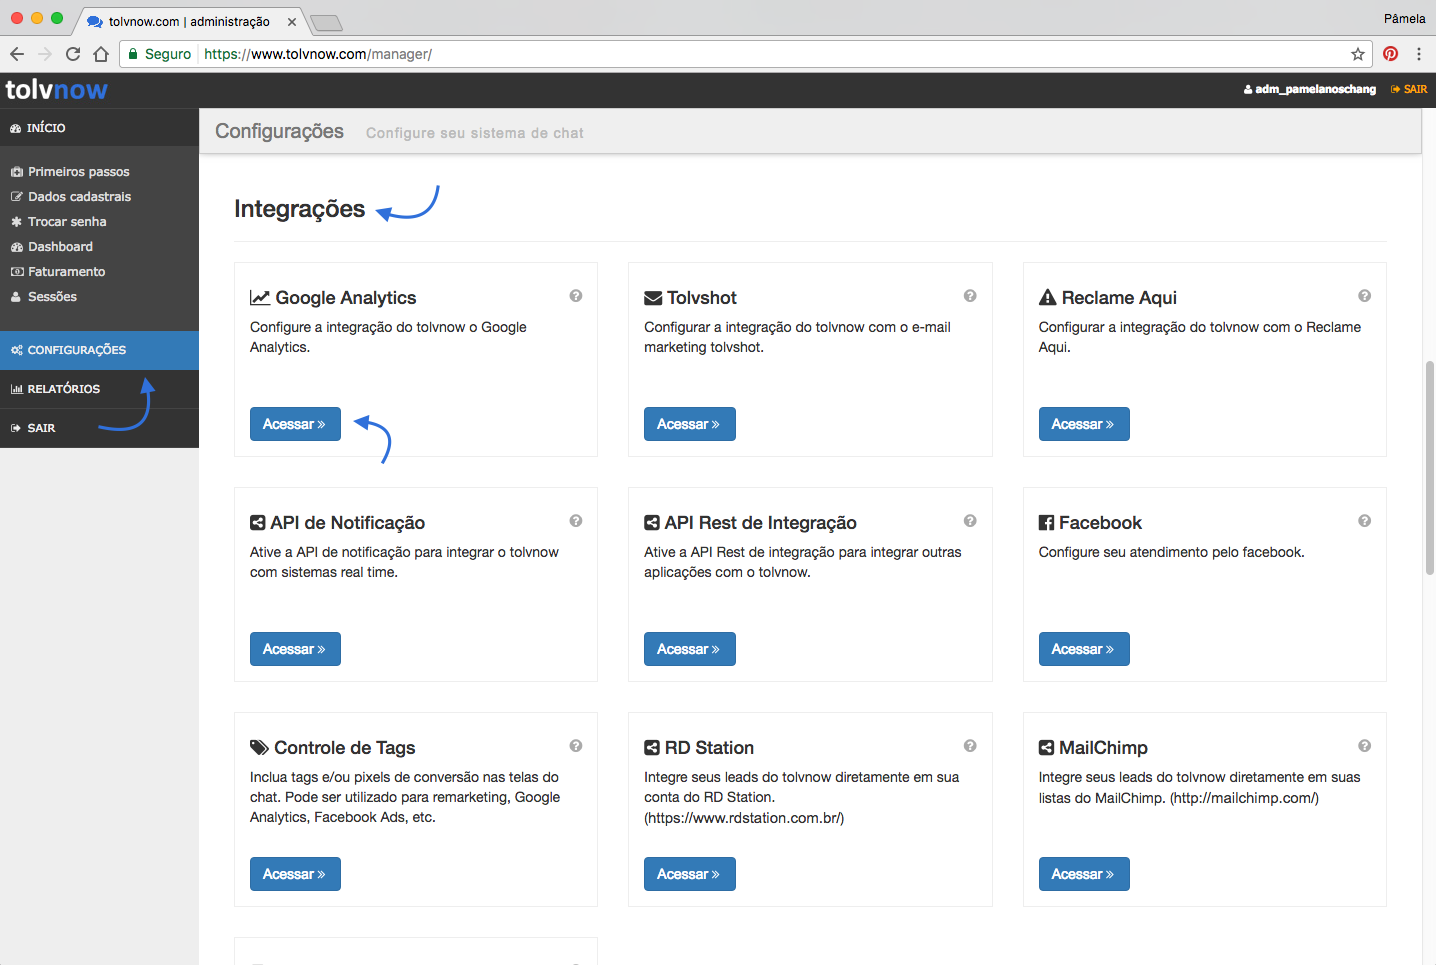Access the Controle de Tags settings
Screen dimensions: 1436x965
pos(295,874)
